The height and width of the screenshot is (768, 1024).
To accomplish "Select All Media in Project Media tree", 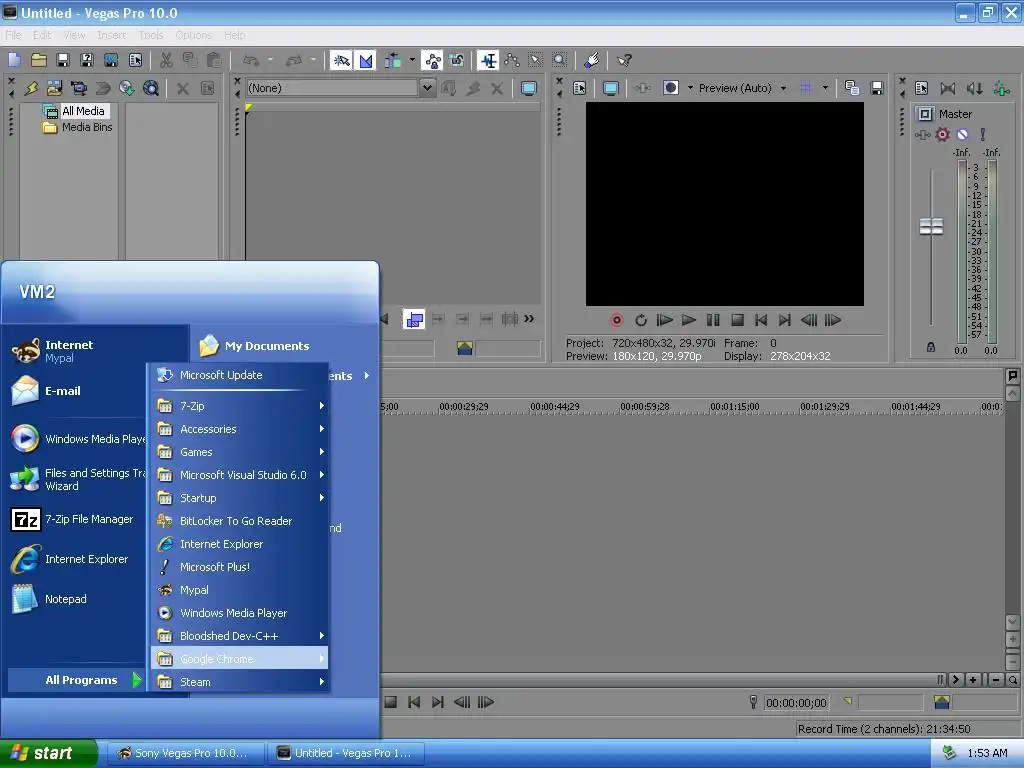I will pos(83,111).
